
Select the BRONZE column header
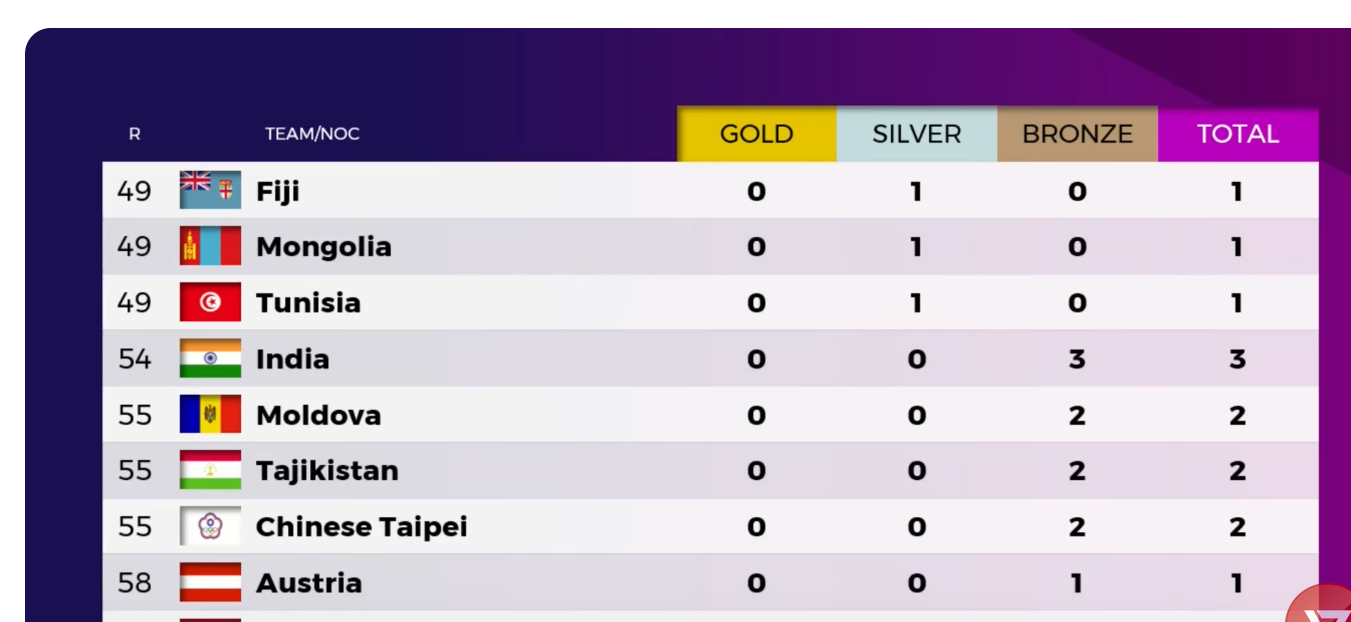tap(1077, 134)
